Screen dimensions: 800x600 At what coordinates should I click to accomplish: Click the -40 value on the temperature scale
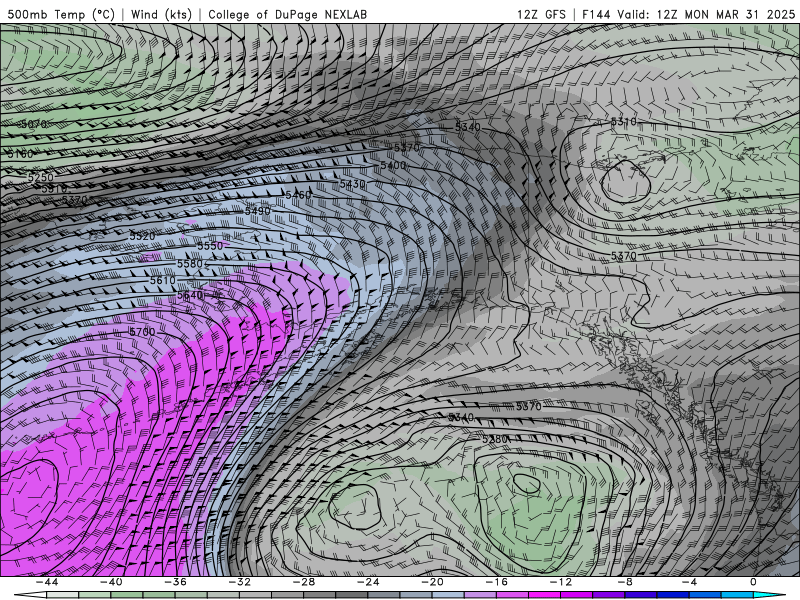(x=111, y=582)
